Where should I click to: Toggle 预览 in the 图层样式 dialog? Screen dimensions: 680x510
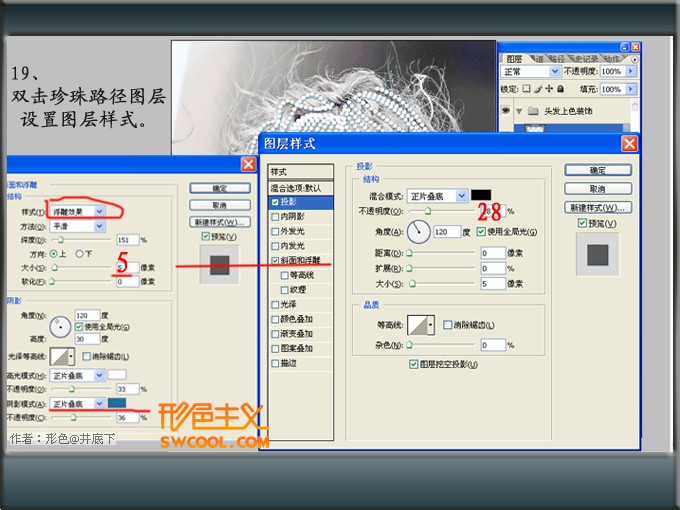click(582, 223)
